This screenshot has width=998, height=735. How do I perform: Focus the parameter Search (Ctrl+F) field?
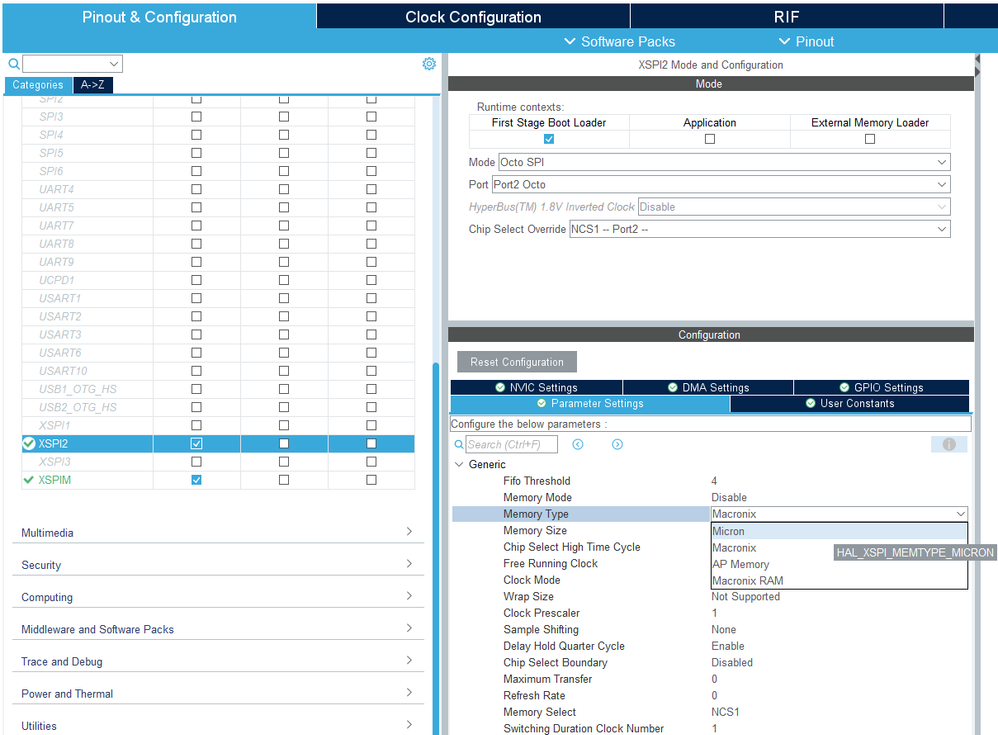coord(512,444)
